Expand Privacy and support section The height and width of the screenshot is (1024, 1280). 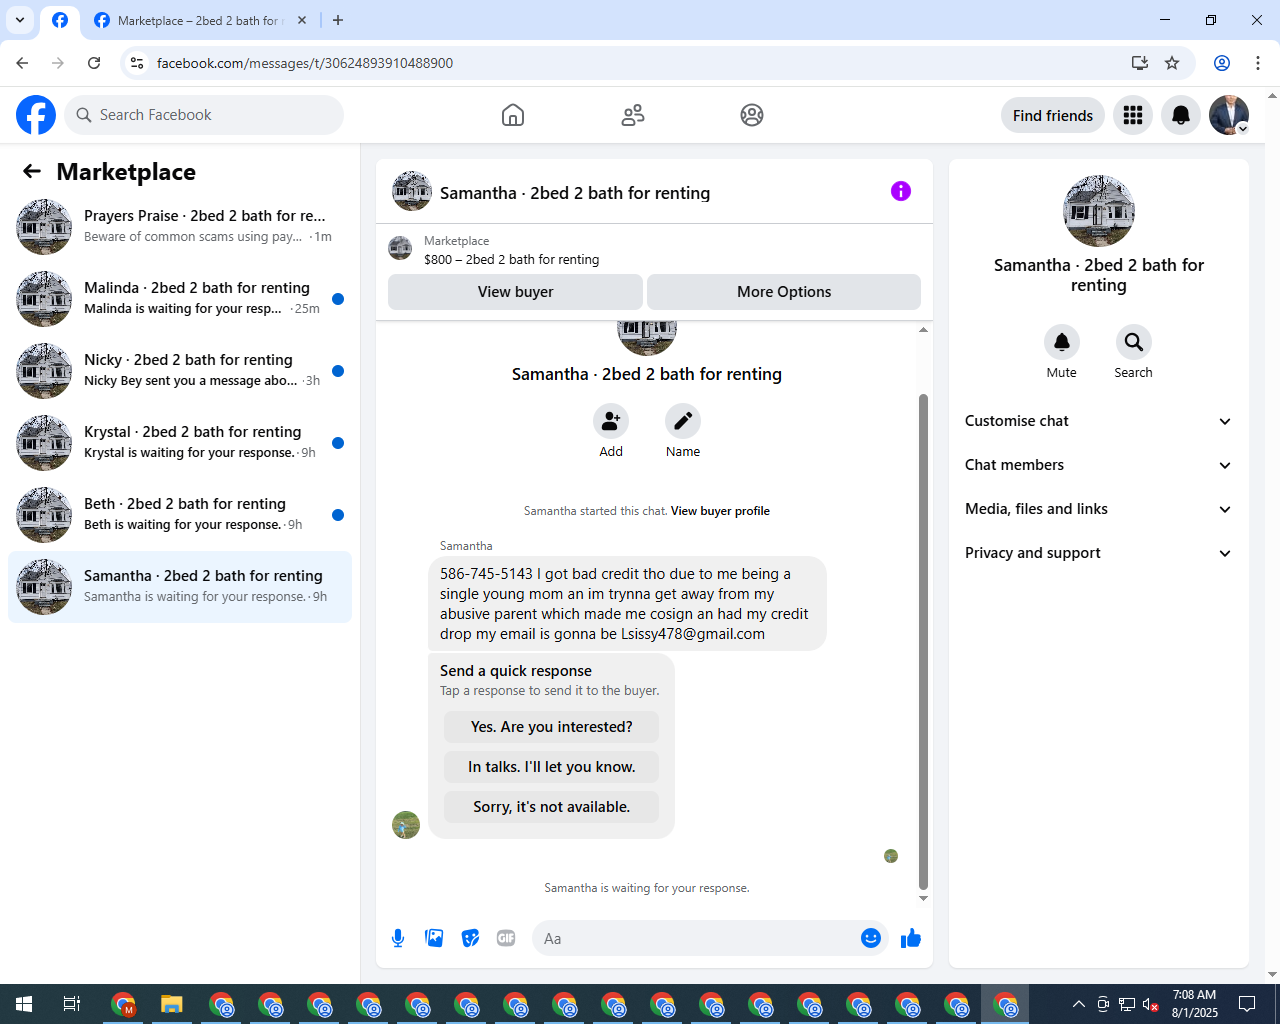pyautogui.click(x=1099, y=553)
